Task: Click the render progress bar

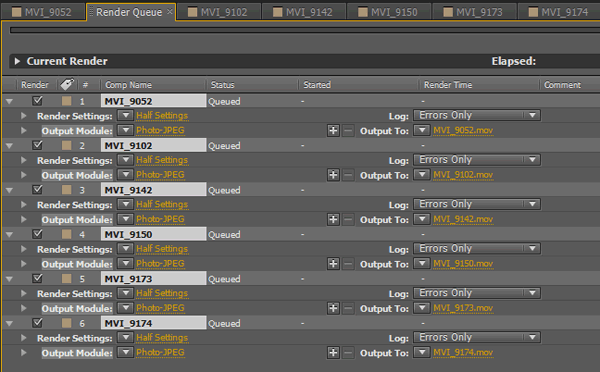Action: (x=305, y=30)
